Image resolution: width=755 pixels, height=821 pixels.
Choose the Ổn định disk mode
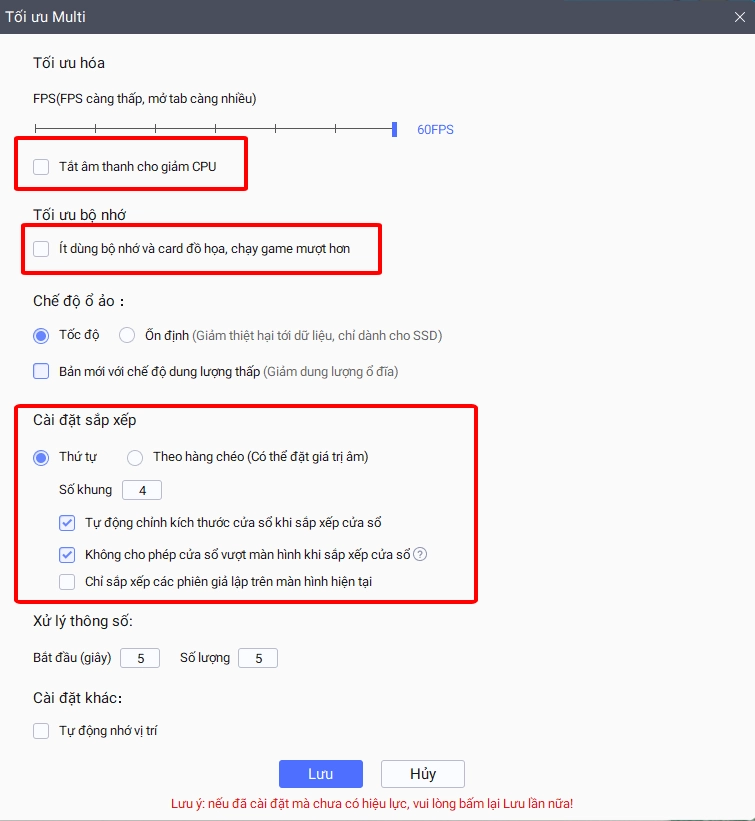(127, 335)
